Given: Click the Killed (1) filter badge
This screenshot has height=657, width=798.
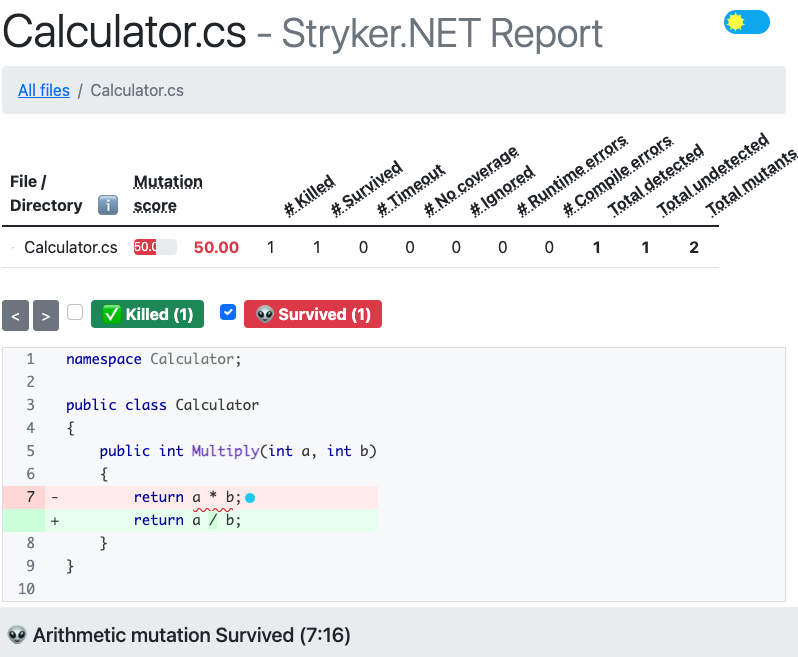Looking at the screenshot, I should click(148, 315).
